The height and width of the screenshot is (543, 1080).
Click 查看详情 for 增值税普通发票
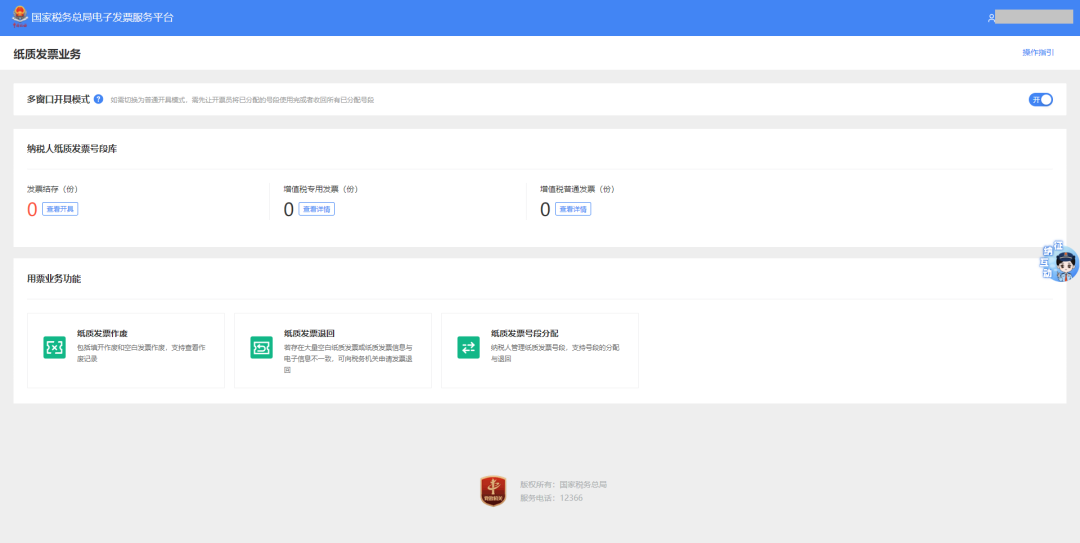click(x=573, y=209)
